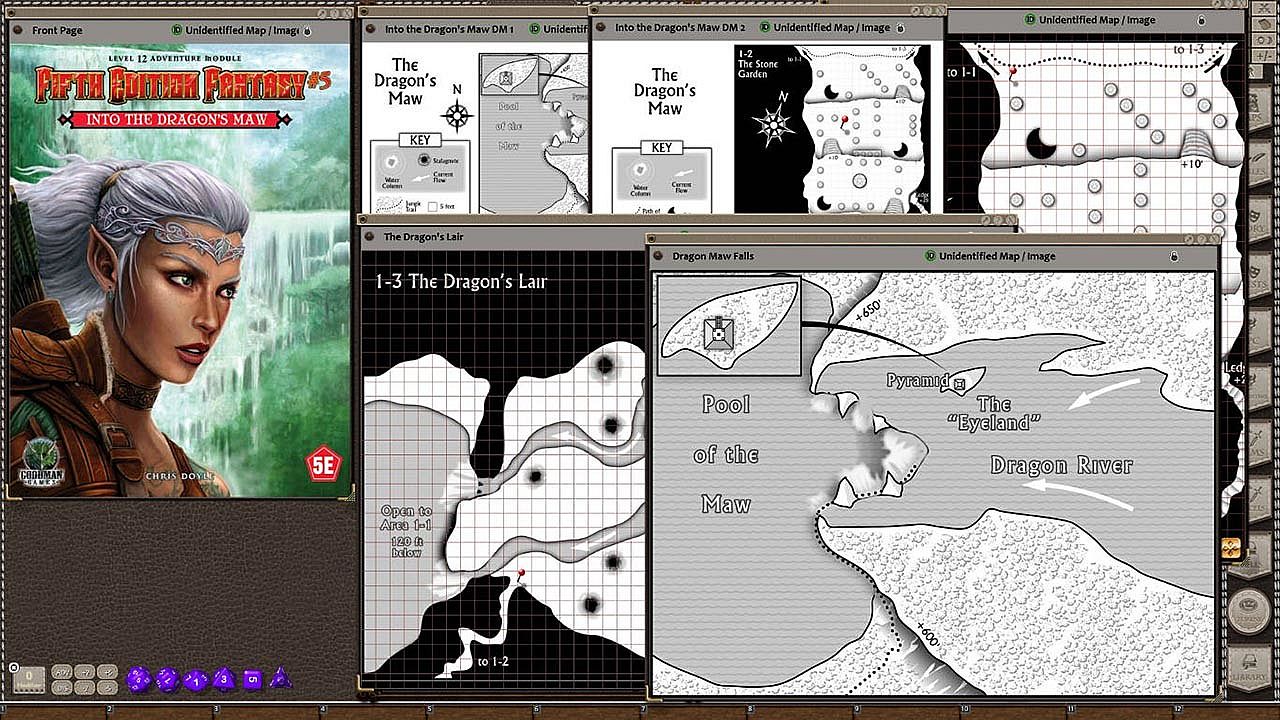This screenshot has width=1280, height=720.
Task: Toggle the lock icon in Front Page window
Action: click(307, 31)
